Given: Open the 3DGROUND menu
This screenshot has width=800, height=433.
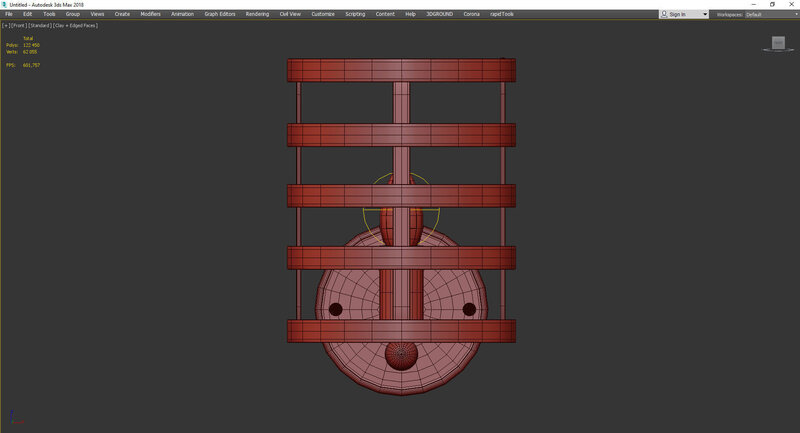Looking at the screenshot, I should [439, 14].
